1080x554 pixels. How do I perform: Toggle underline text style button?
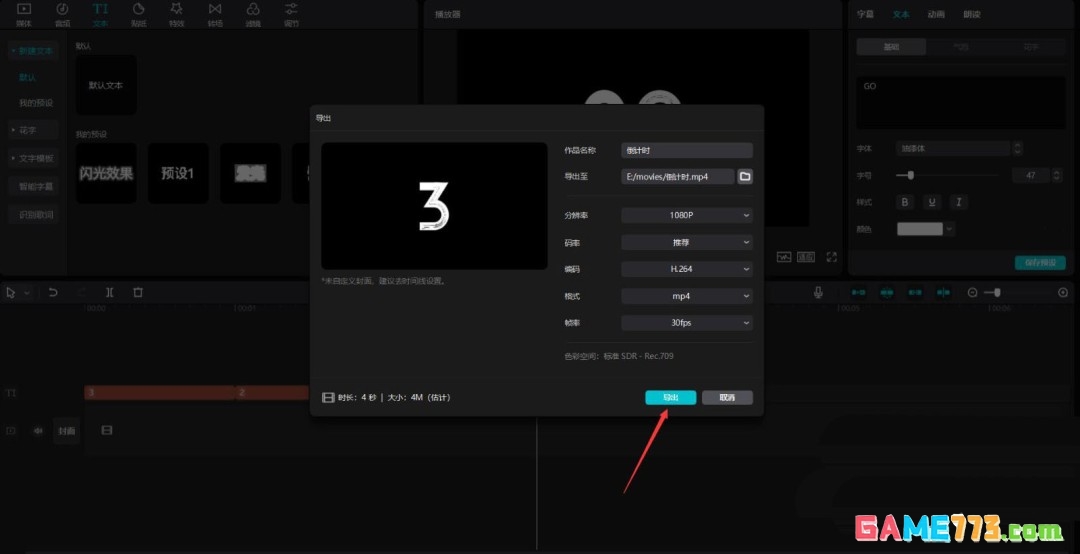(932, 202)
